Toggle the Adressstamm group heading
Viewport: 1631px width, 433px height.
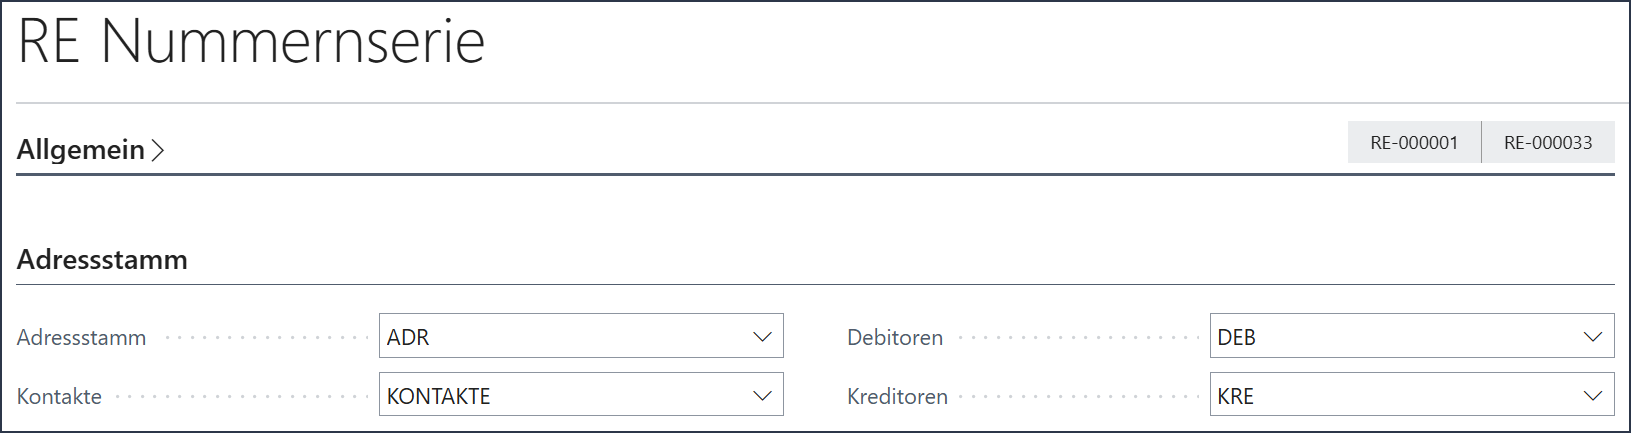tap(102, 260)
